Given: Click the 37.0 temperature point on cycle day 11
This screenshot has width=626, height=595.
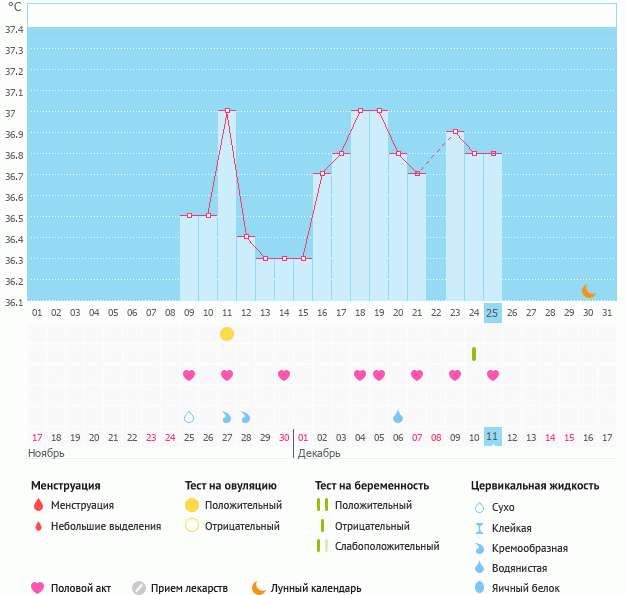Looking at the screenshot, I should coord(227,111).
